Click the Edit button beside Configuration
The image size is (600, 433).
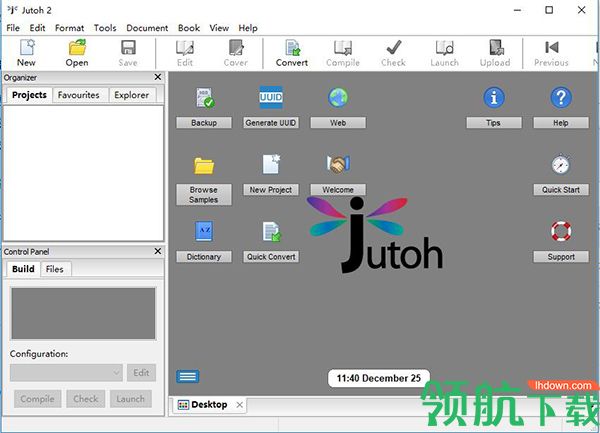click(141, 373)
